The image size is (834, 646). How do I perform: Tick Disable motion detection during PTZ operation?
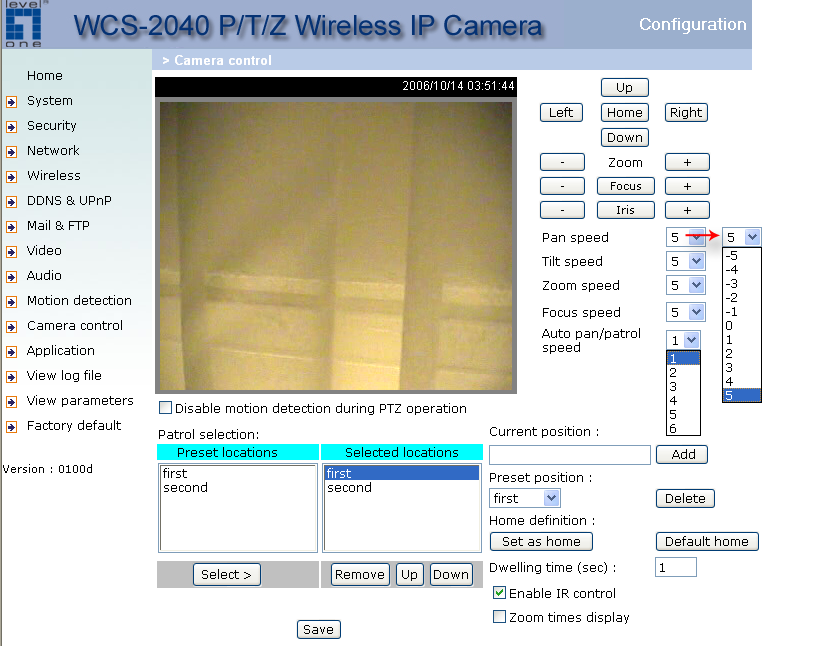(x=165, y=408)
